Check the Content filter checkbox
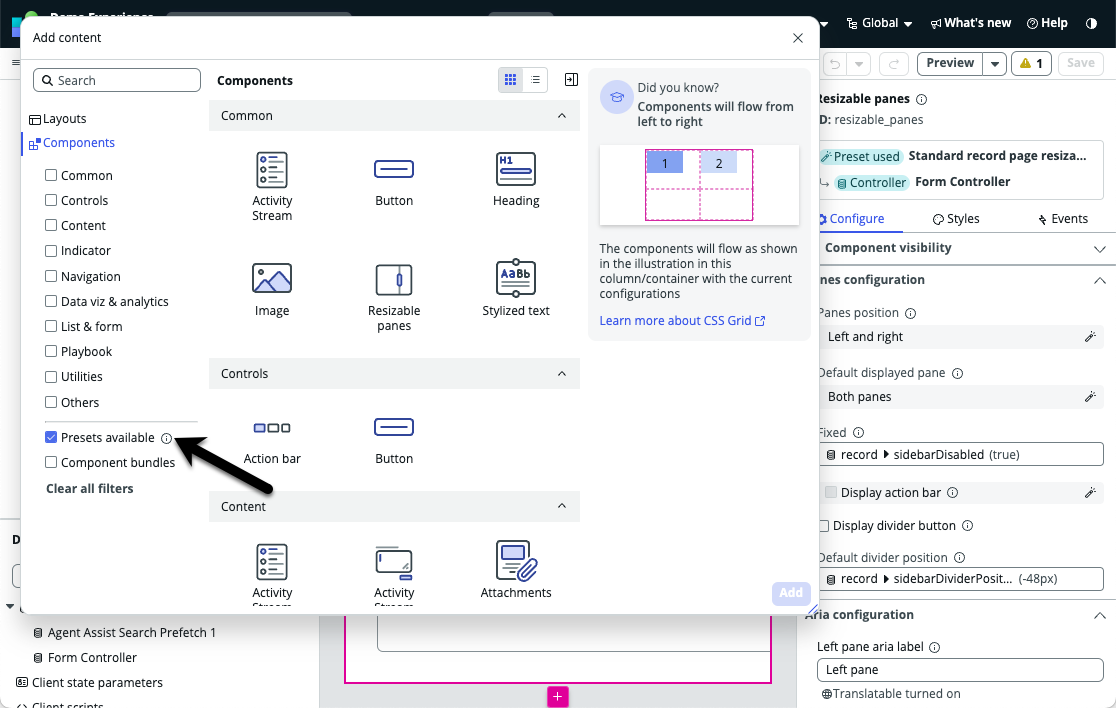The width and height of the screenshot is (1116, 708). pos(51,225)
